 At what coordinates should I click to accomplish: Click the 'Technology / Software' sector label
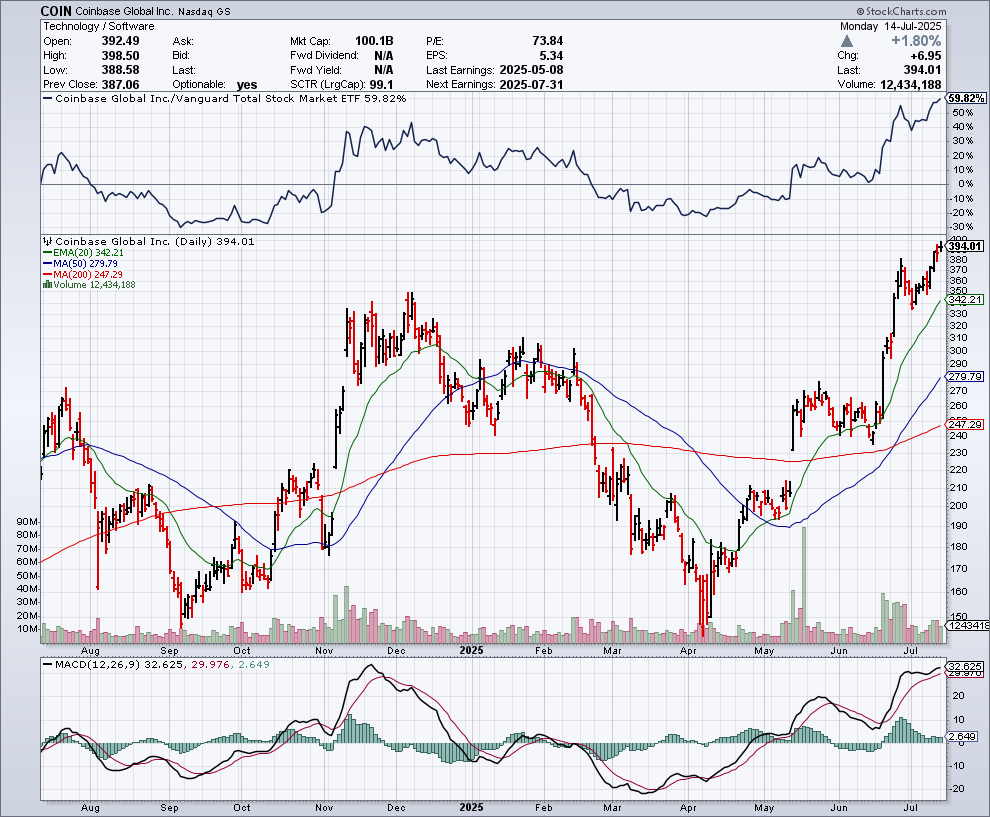coord(98,26)
